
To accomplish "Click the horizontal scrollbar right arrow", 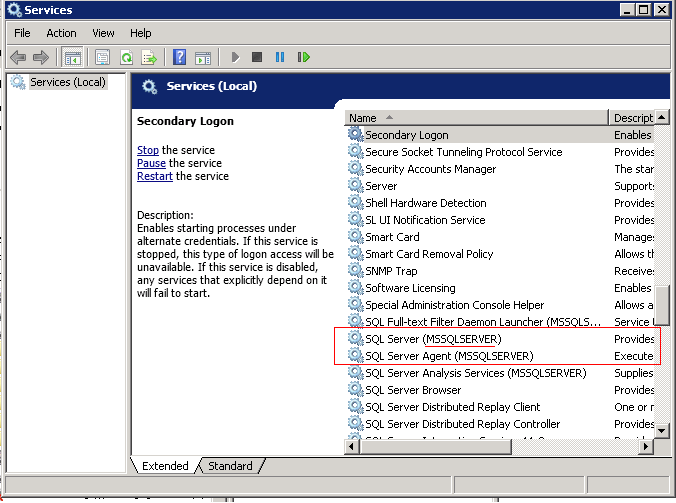I will point(645,447).
